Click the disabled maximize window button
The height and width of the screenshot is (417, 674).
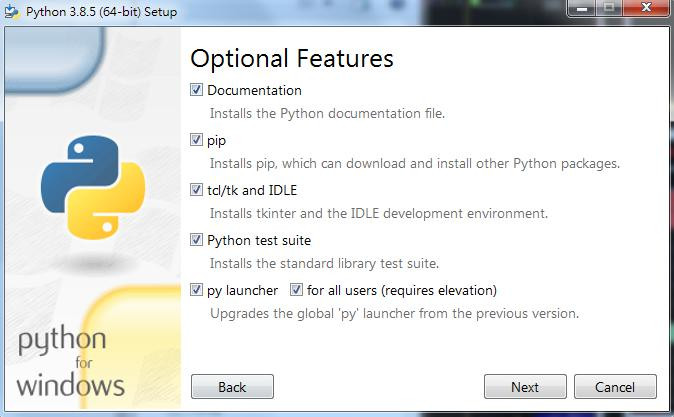[x=609, y=8]
